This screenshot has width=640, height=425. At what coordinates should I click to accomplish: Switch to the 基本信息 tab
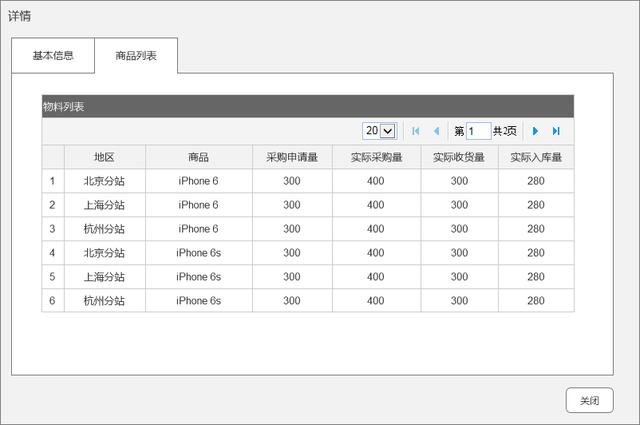pos(53,56)
